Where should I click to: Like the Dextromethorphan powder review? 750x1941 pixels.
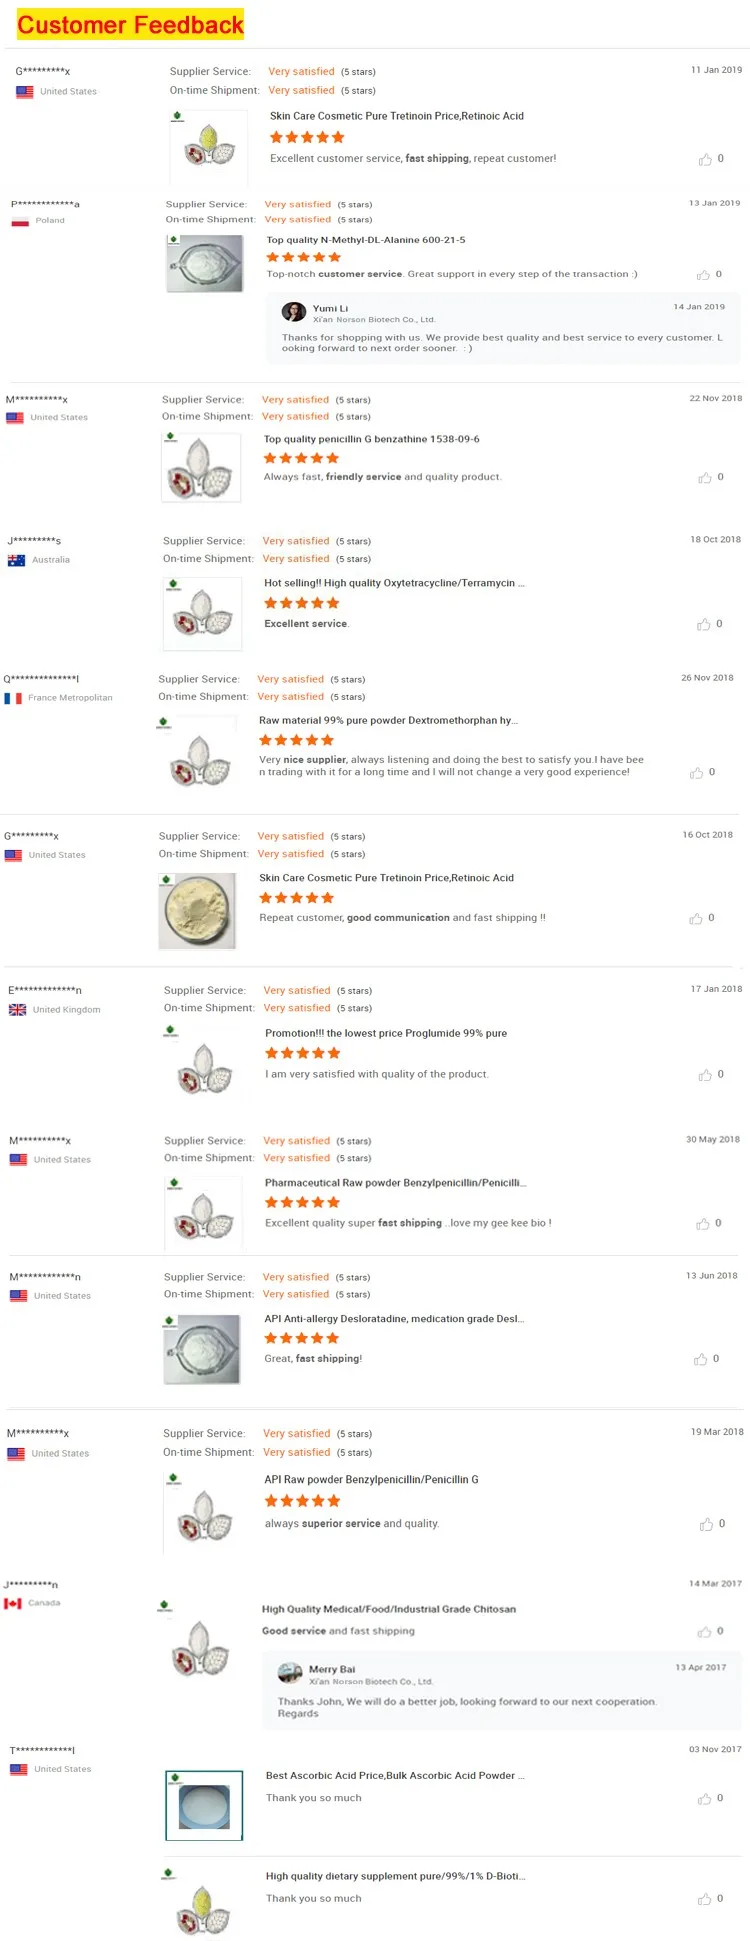(x=696, y=773)
